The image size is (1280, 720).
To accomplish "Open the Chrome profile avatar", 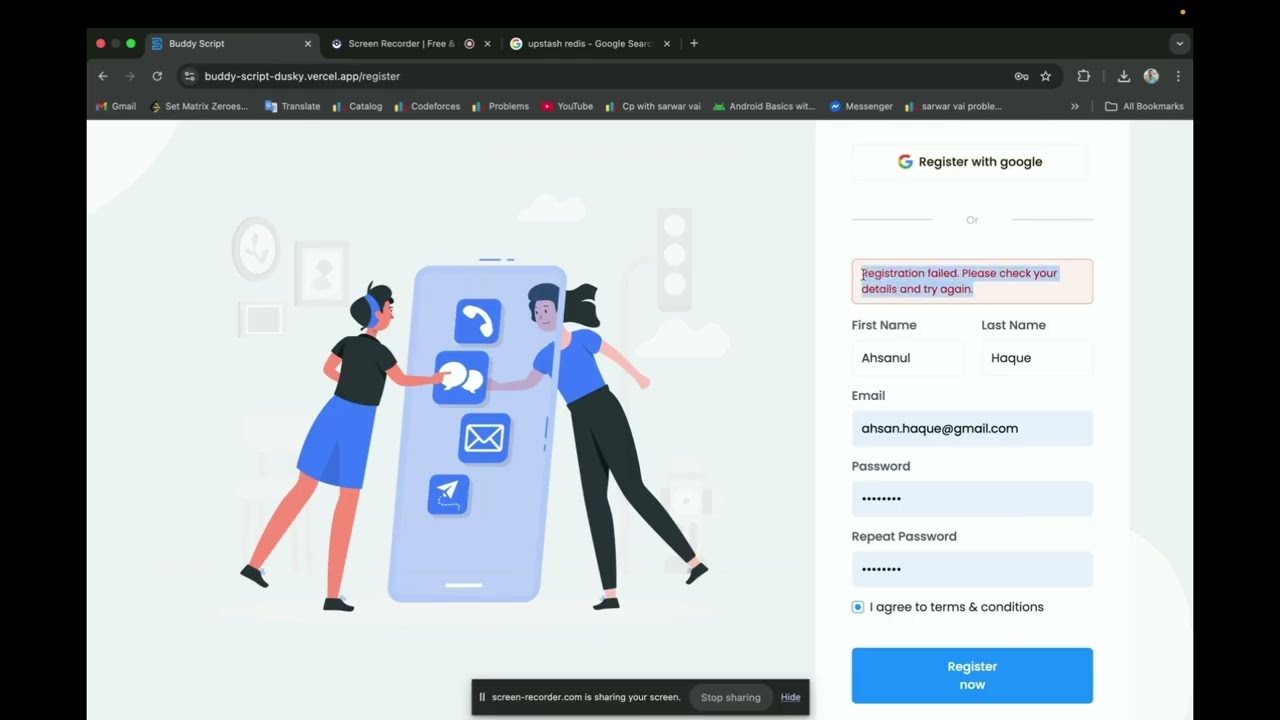I will [x=1151, y=76].
